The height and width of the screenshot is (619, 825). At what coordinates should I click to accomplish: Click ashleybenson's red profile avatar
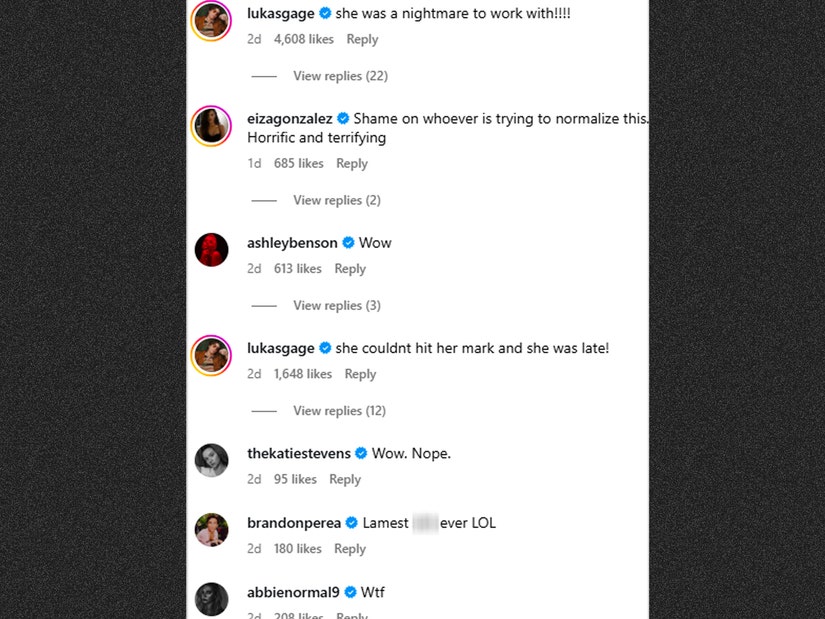pos(212,250)
